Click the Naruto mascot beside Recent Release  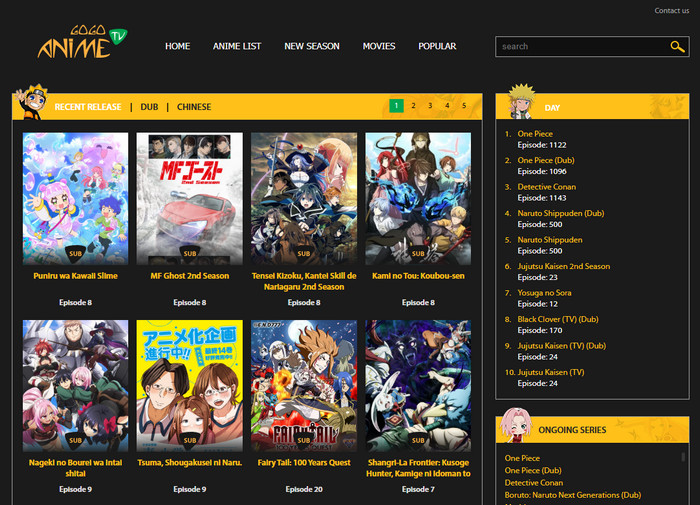click(31, 102)
